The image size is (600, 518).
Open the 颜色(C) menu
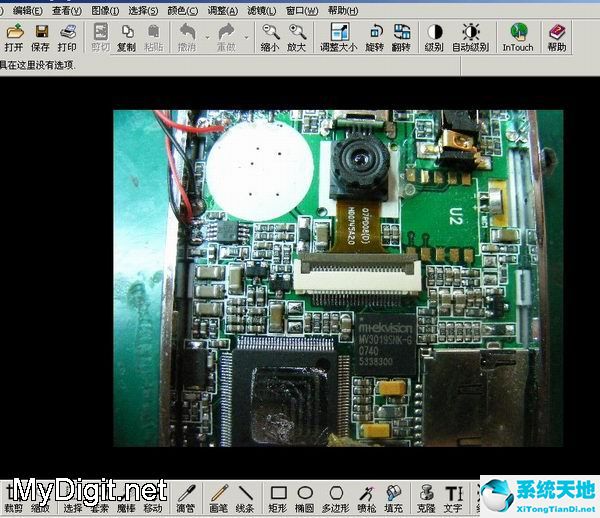(x=183, y=11)
